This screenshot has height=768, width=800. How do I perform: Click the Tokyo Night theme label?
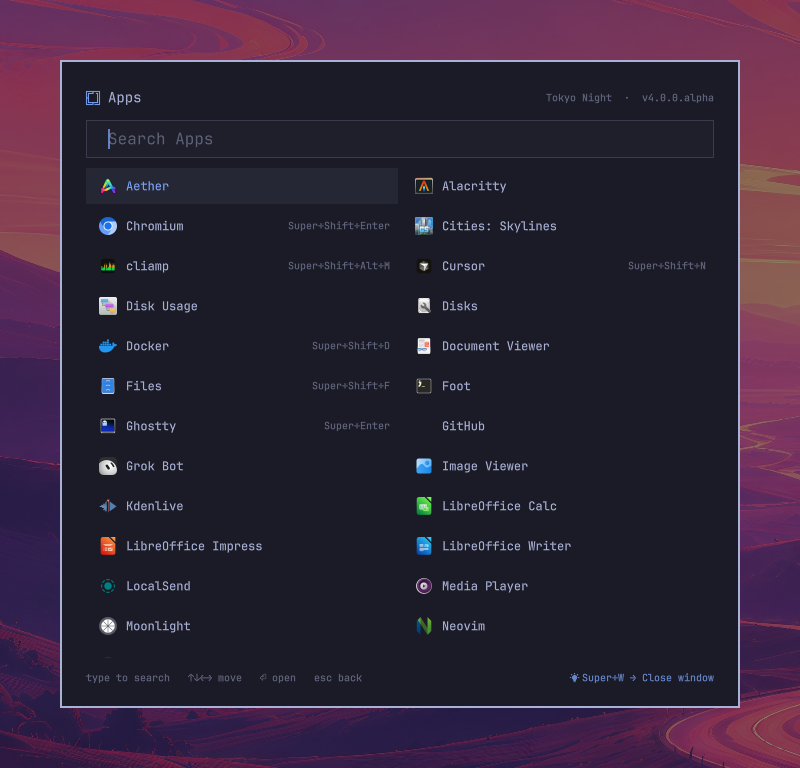[x=579, y=98]
